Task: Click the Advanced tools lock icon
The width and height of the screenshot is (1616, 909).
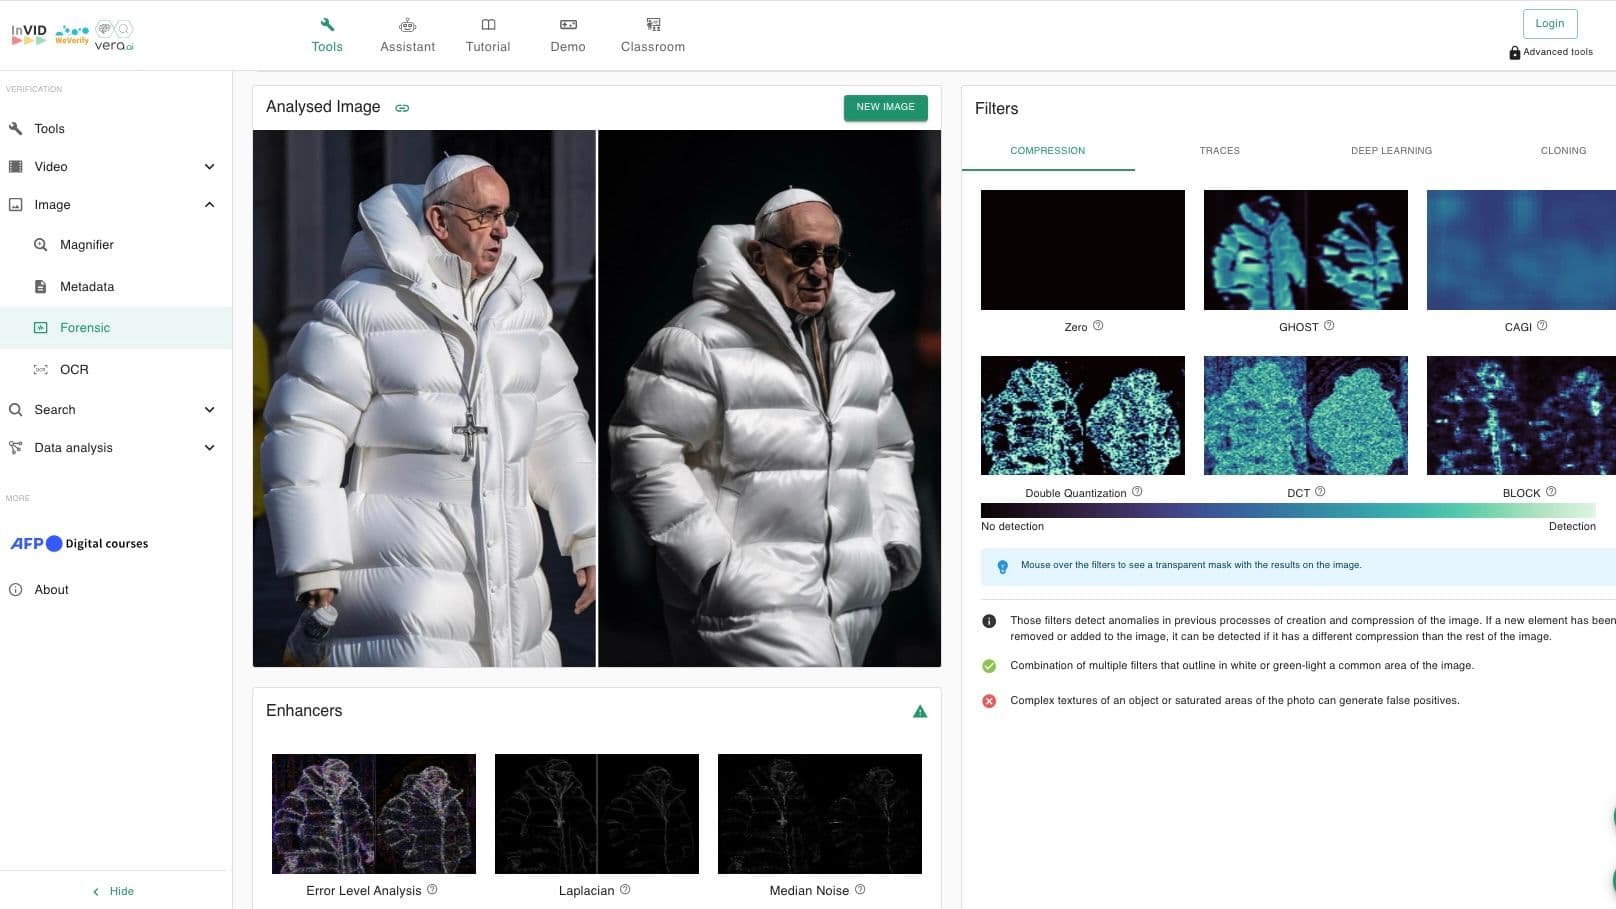Action: click(1514, 53)
